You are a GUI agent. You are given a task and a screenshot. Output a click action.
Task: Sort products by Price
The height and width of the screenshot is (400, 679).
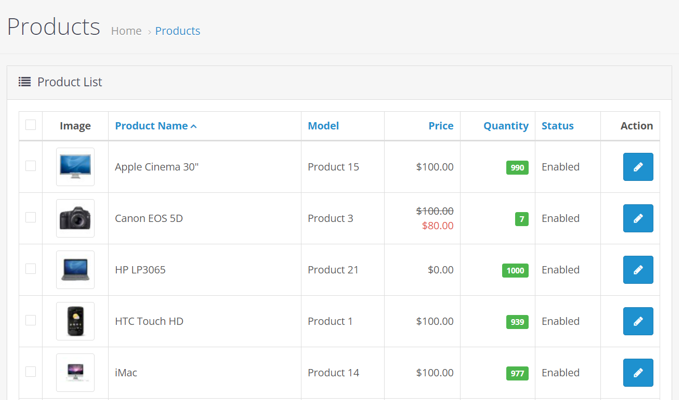click(x=441, y=126)
